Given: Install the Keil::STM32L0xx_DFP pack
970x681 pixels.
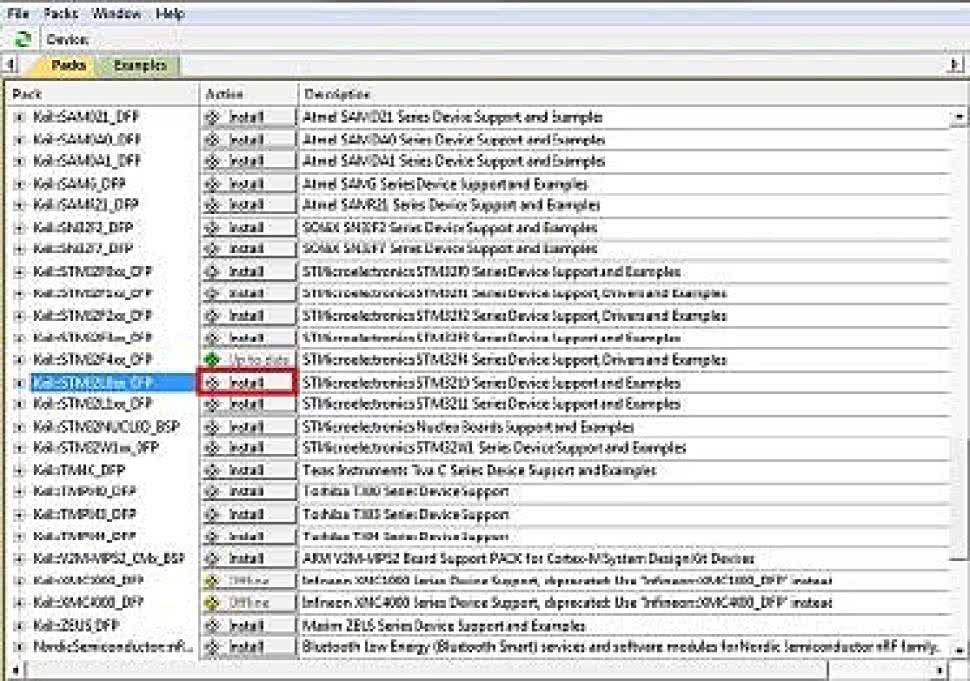Looking at the screenshot, I should 247,382.
